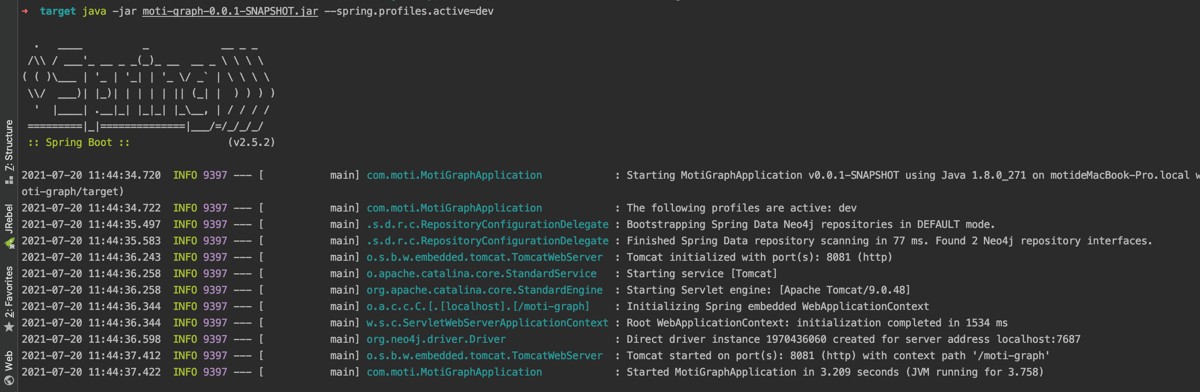This screenshot has height=392, width=1200.
Task: Click the 'target' directory name in prompt
Action: click(57, 10)
